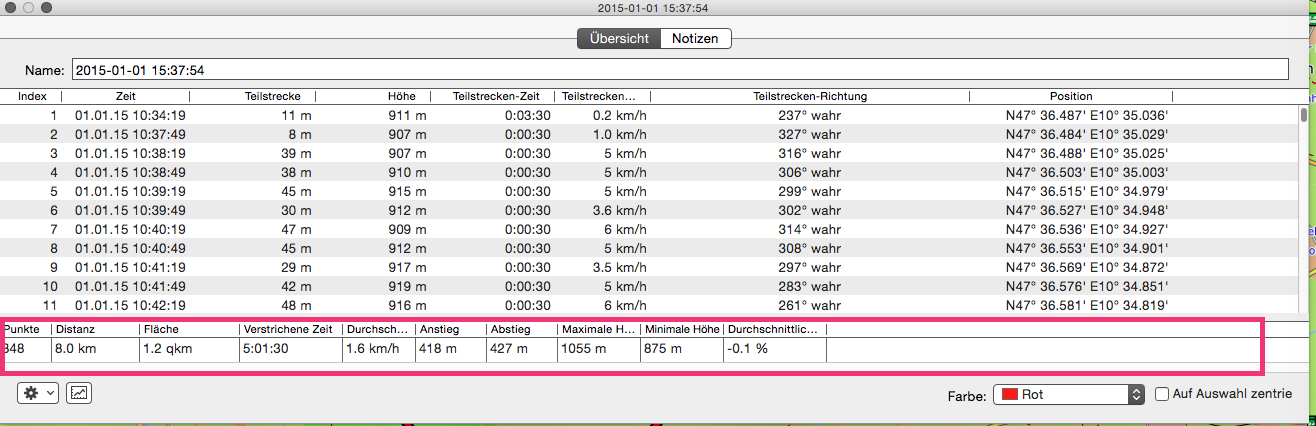Click the Teilstrecken-Zeit column header

(496, 96)
